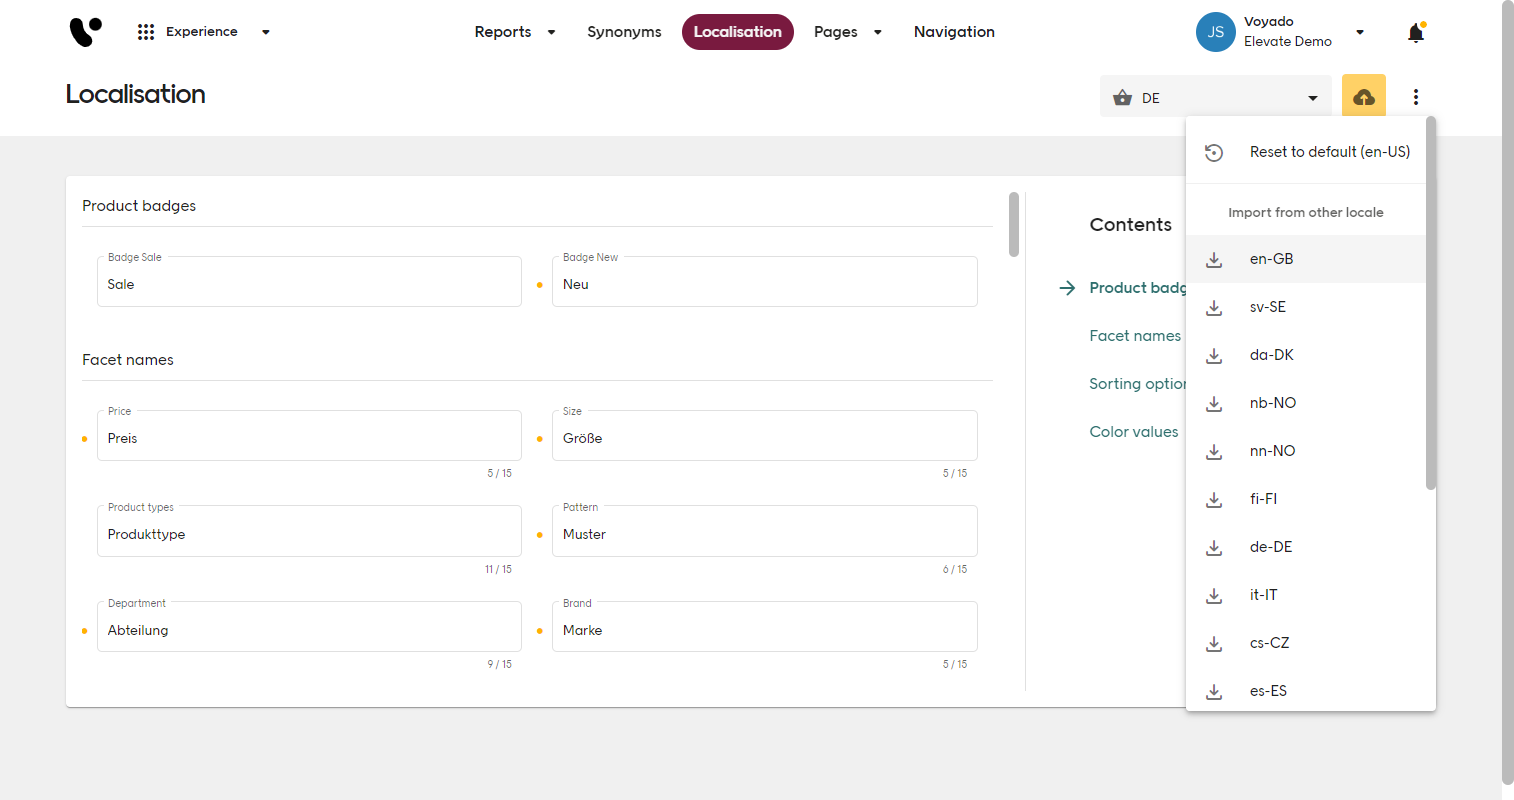Open the Synonyms tab
The width and height of the screenshot is (1514, 800).
(624, 32)
